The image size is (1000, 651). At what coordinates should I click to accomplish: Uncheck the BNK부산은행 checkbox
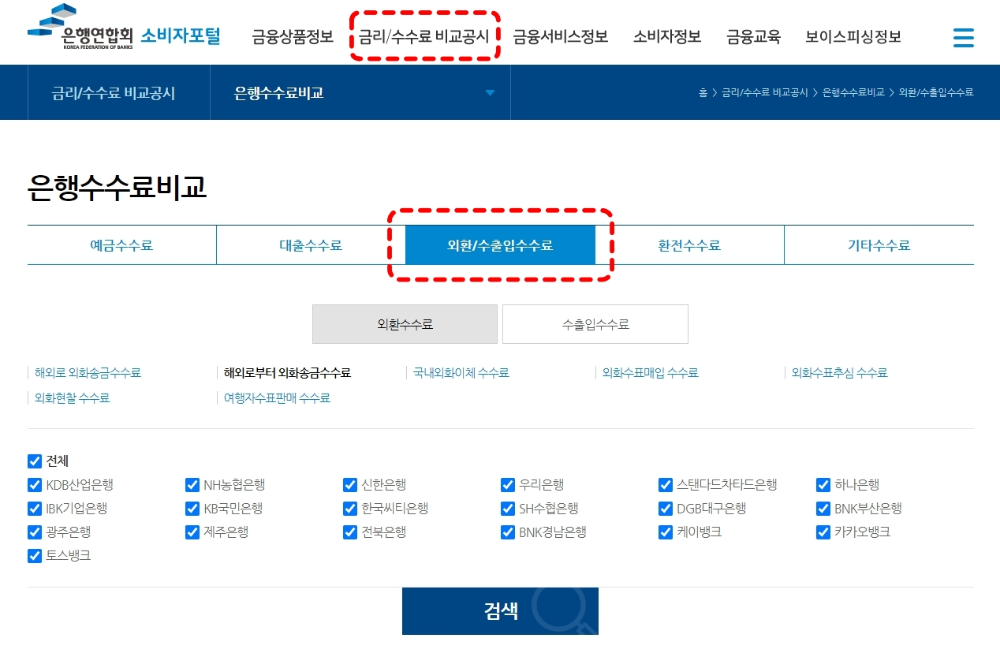pyautogui.click(x=823, y=508)
